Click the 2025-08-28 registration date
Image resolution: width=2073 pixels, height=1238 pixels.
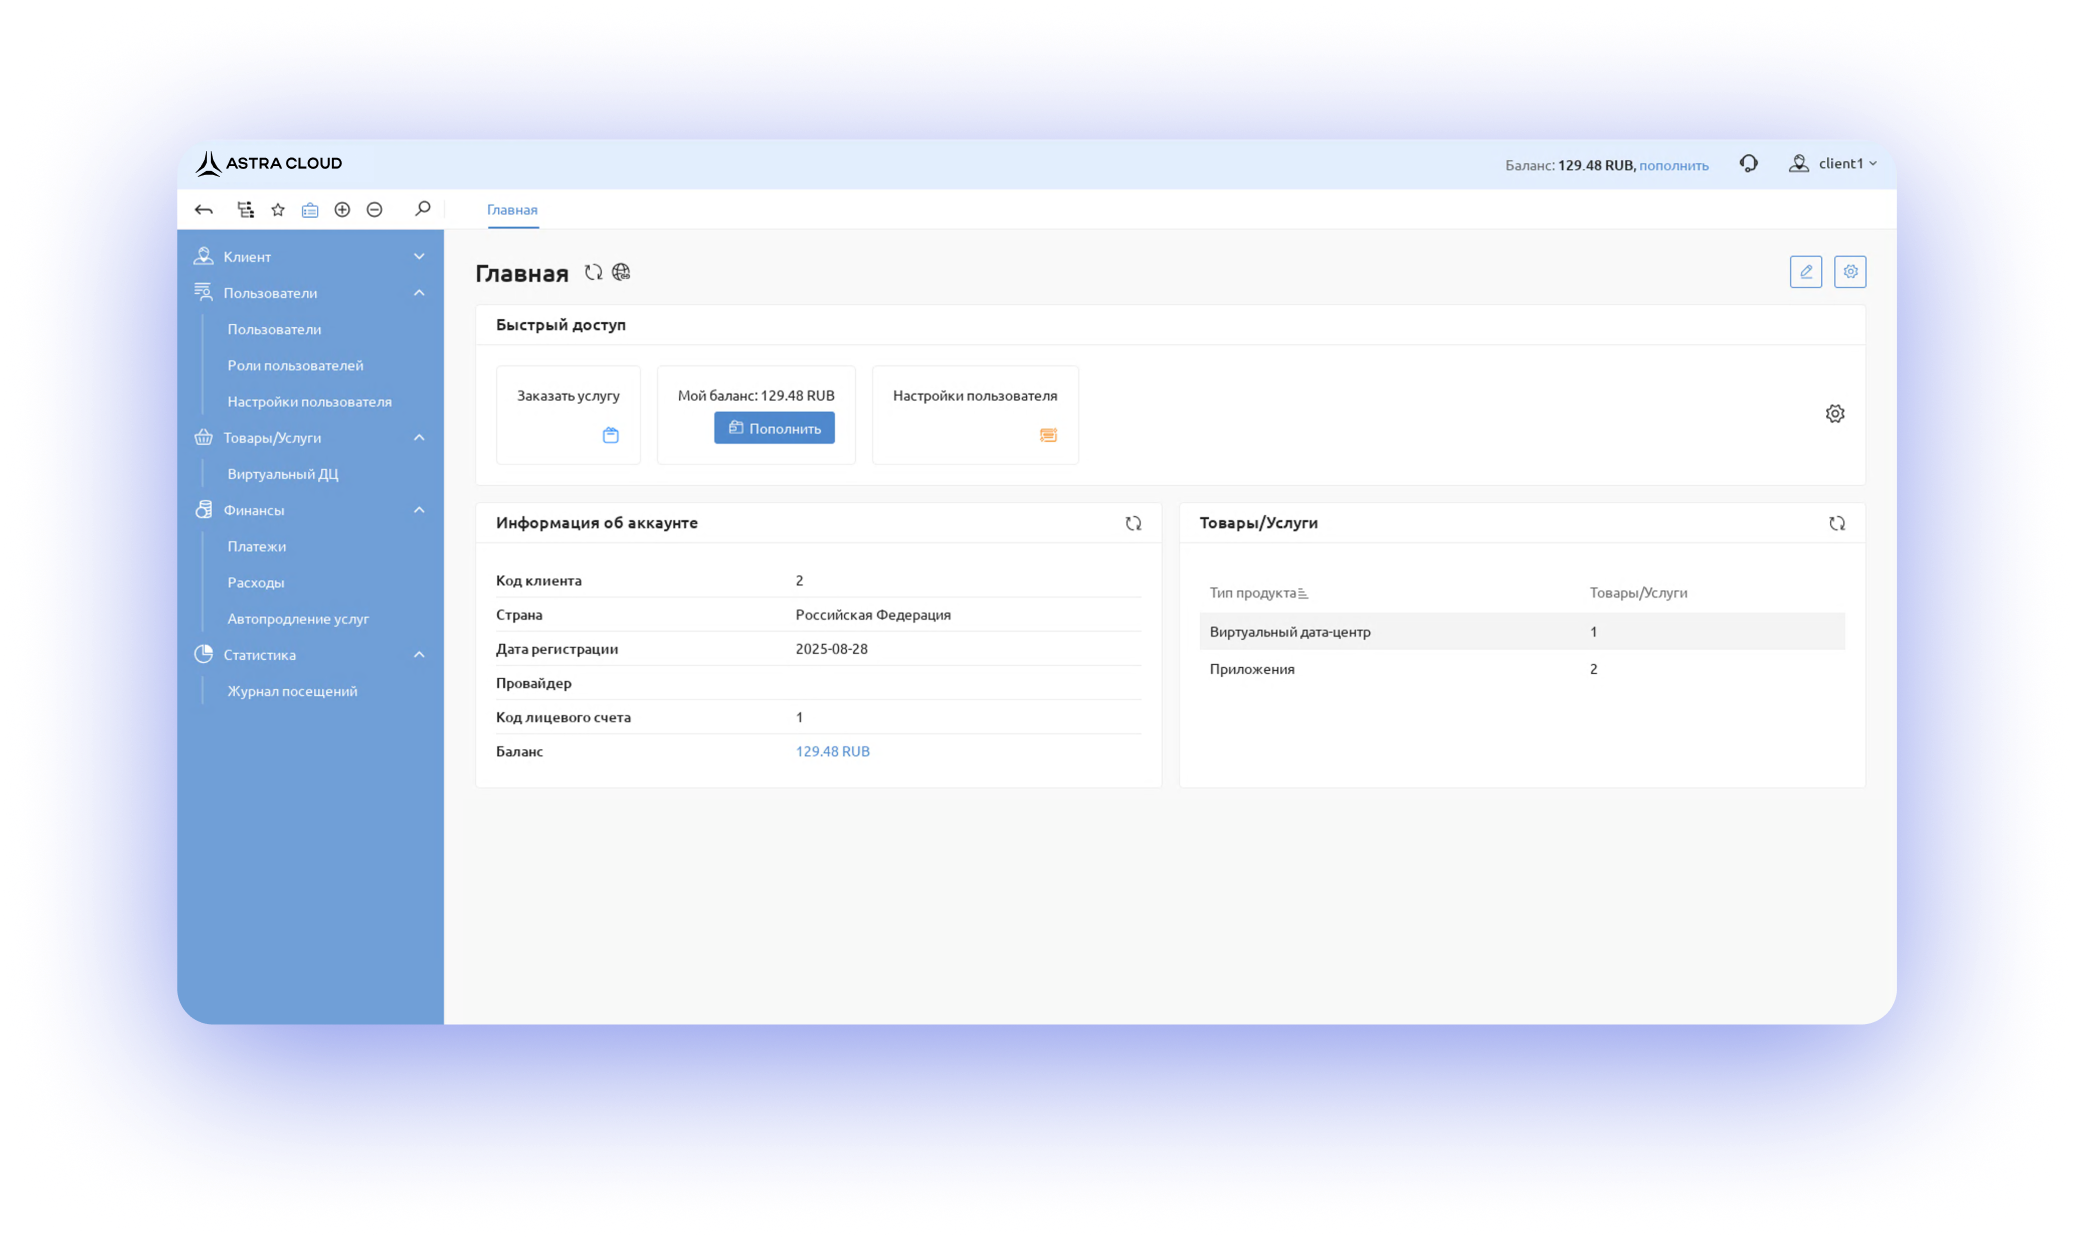pos(831,649)
